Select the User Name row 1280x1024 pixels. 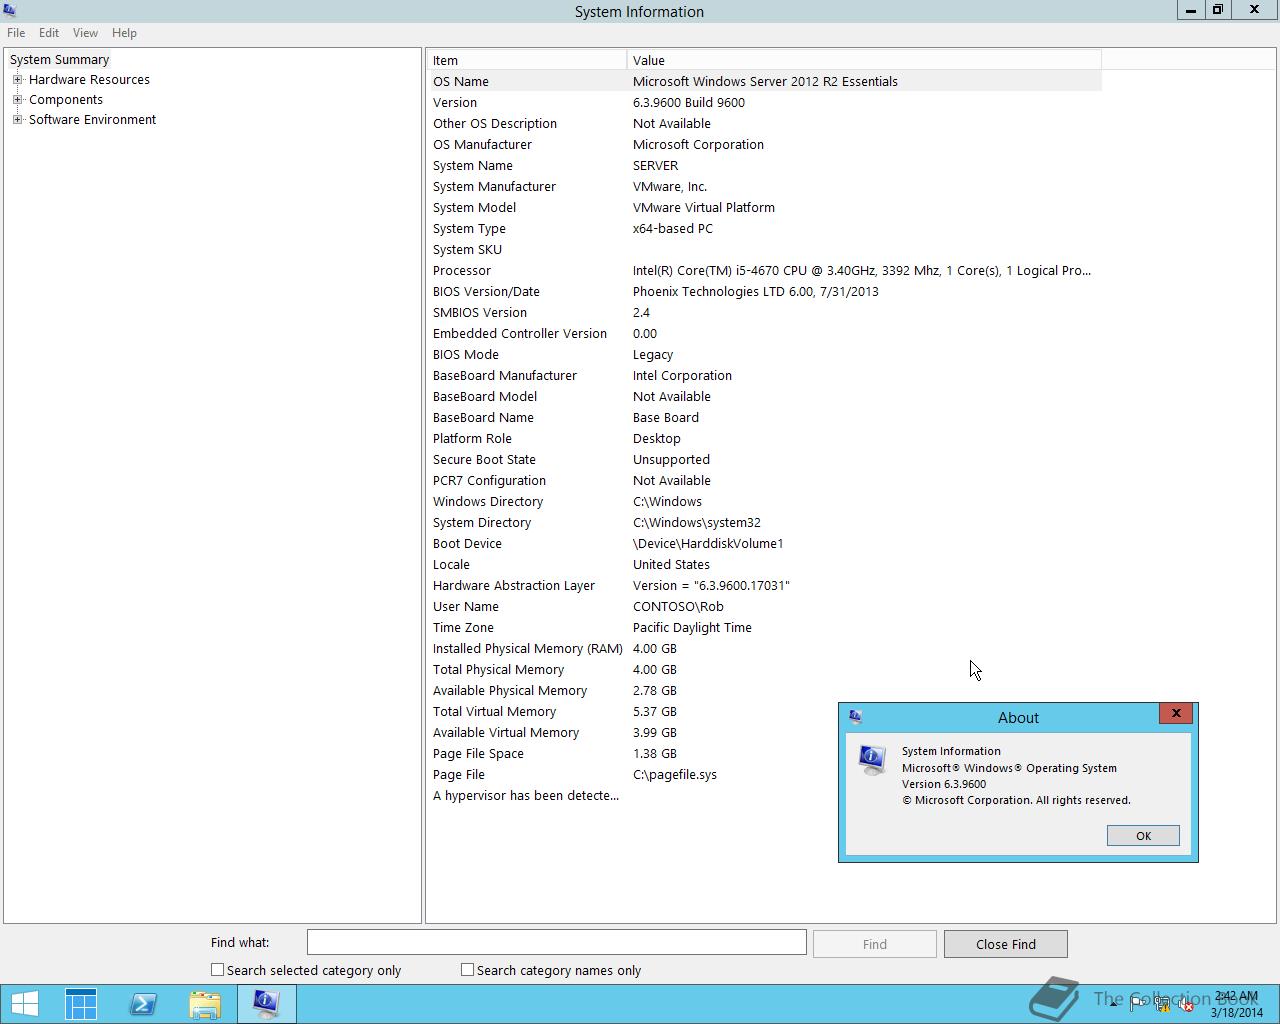tap(765, 606)
